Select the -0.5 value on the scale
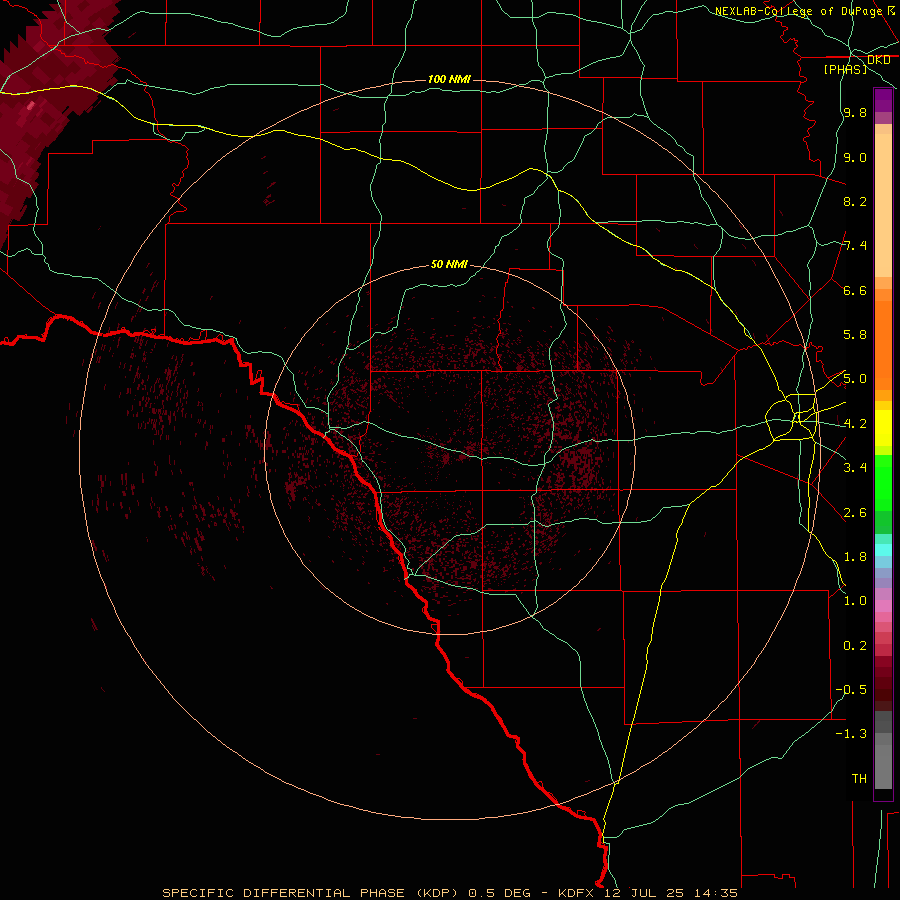This screenshot has height=900, width=900. click(851, 690)
